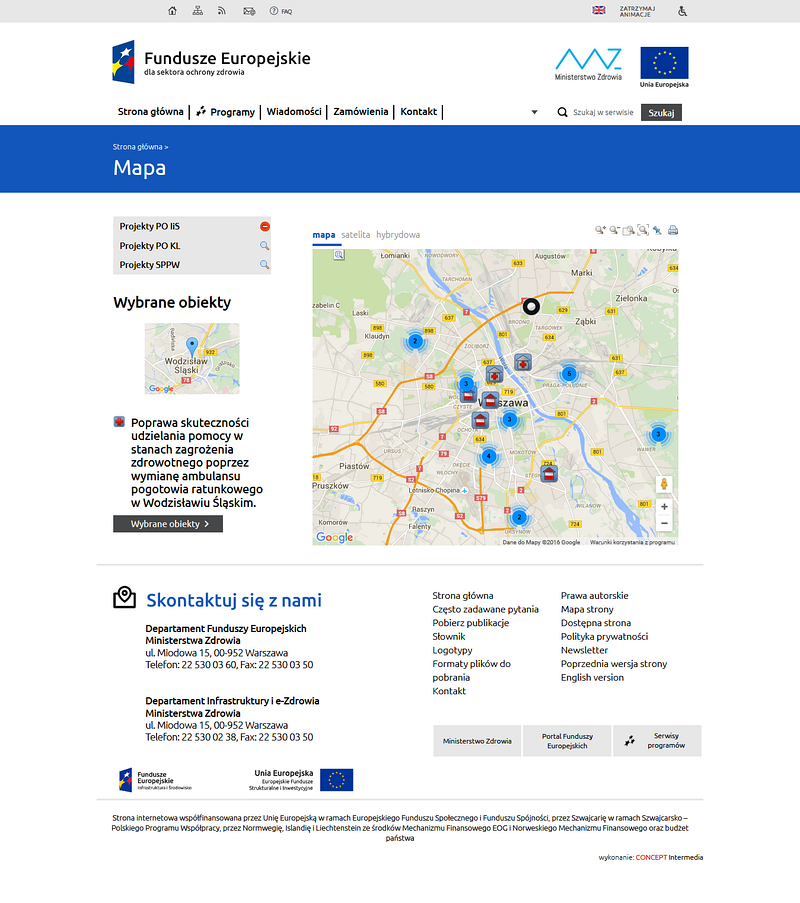Click the Wybrane obiekty button

tap(168, 524)
